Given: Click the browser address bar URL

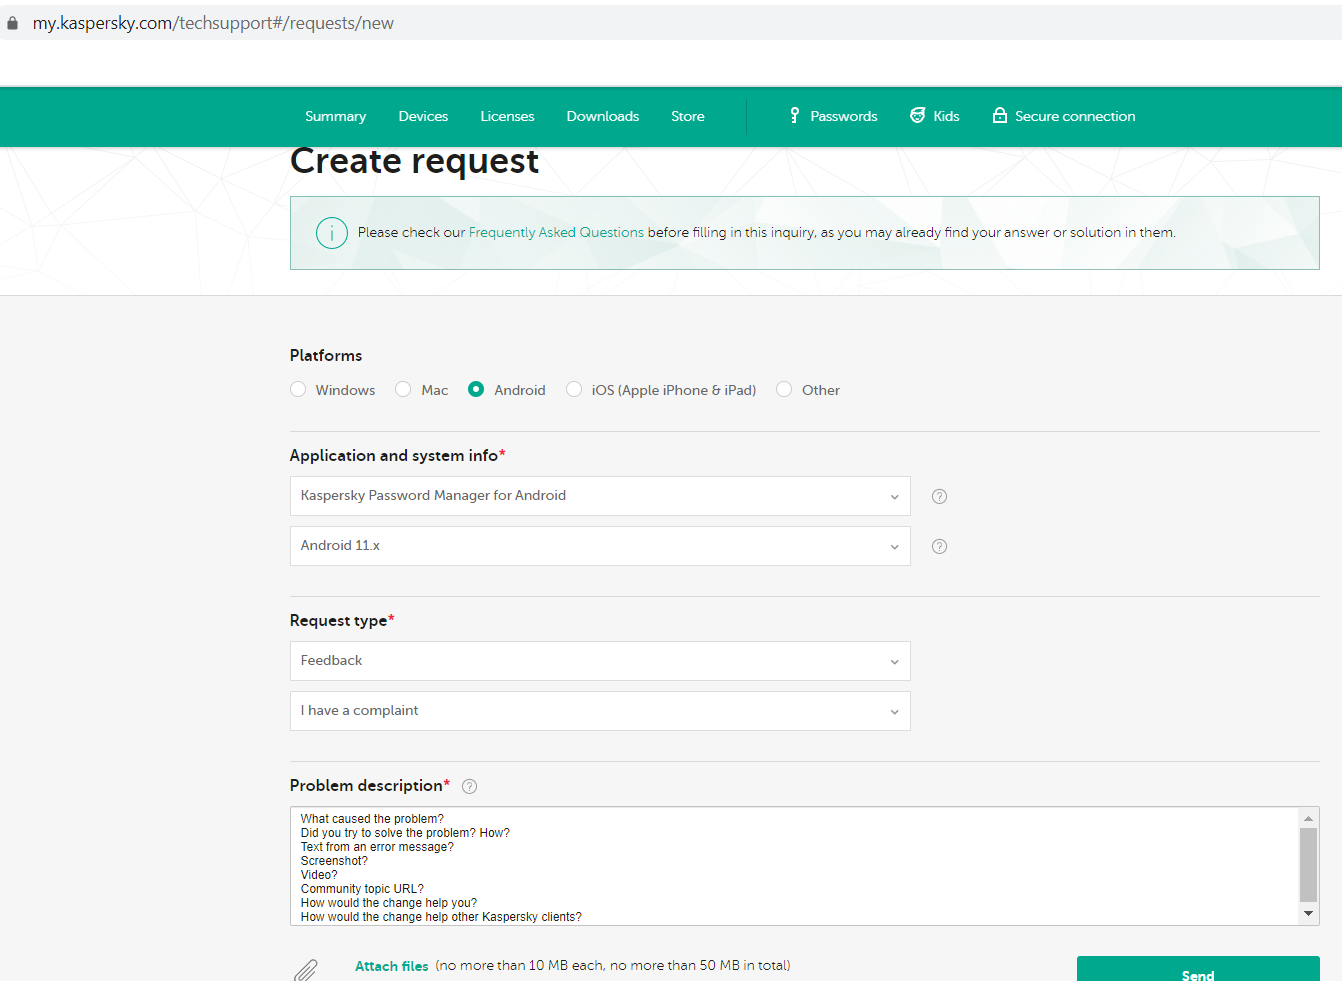Looking at the screenshot, I should coord(213,23).
